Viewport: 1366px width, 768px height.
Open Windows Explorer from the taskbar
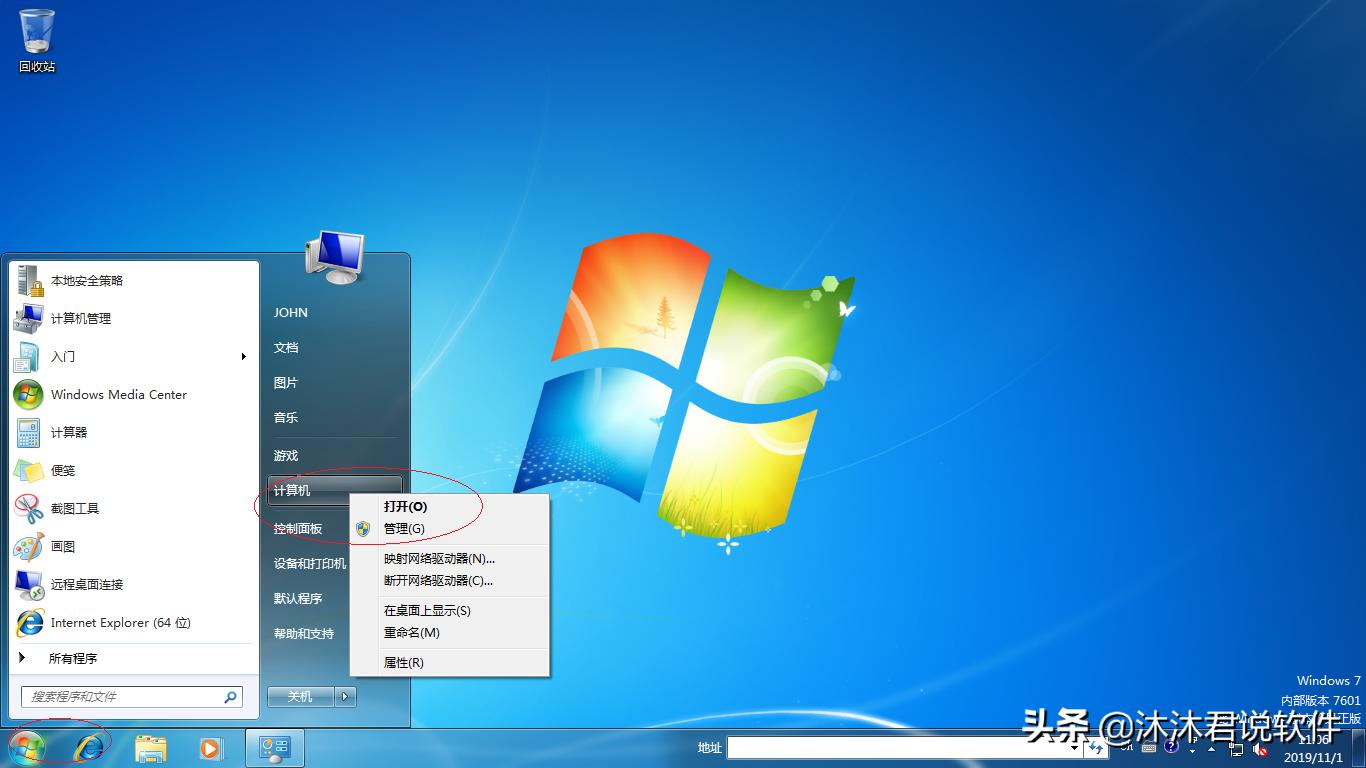pos(150,747)
